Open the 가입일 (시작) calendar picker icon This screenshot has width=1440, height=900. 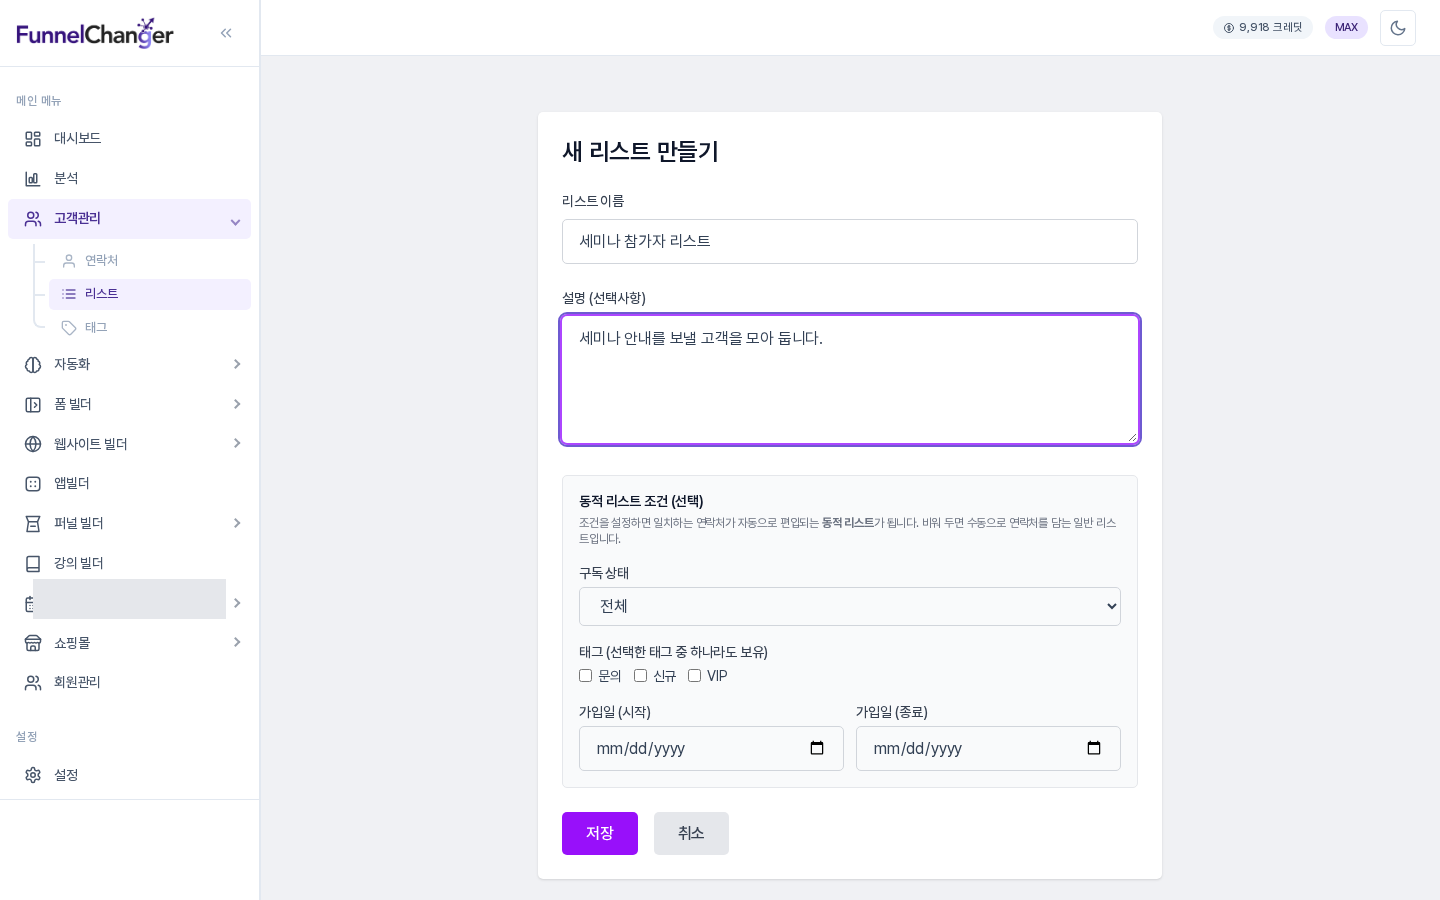817,748
